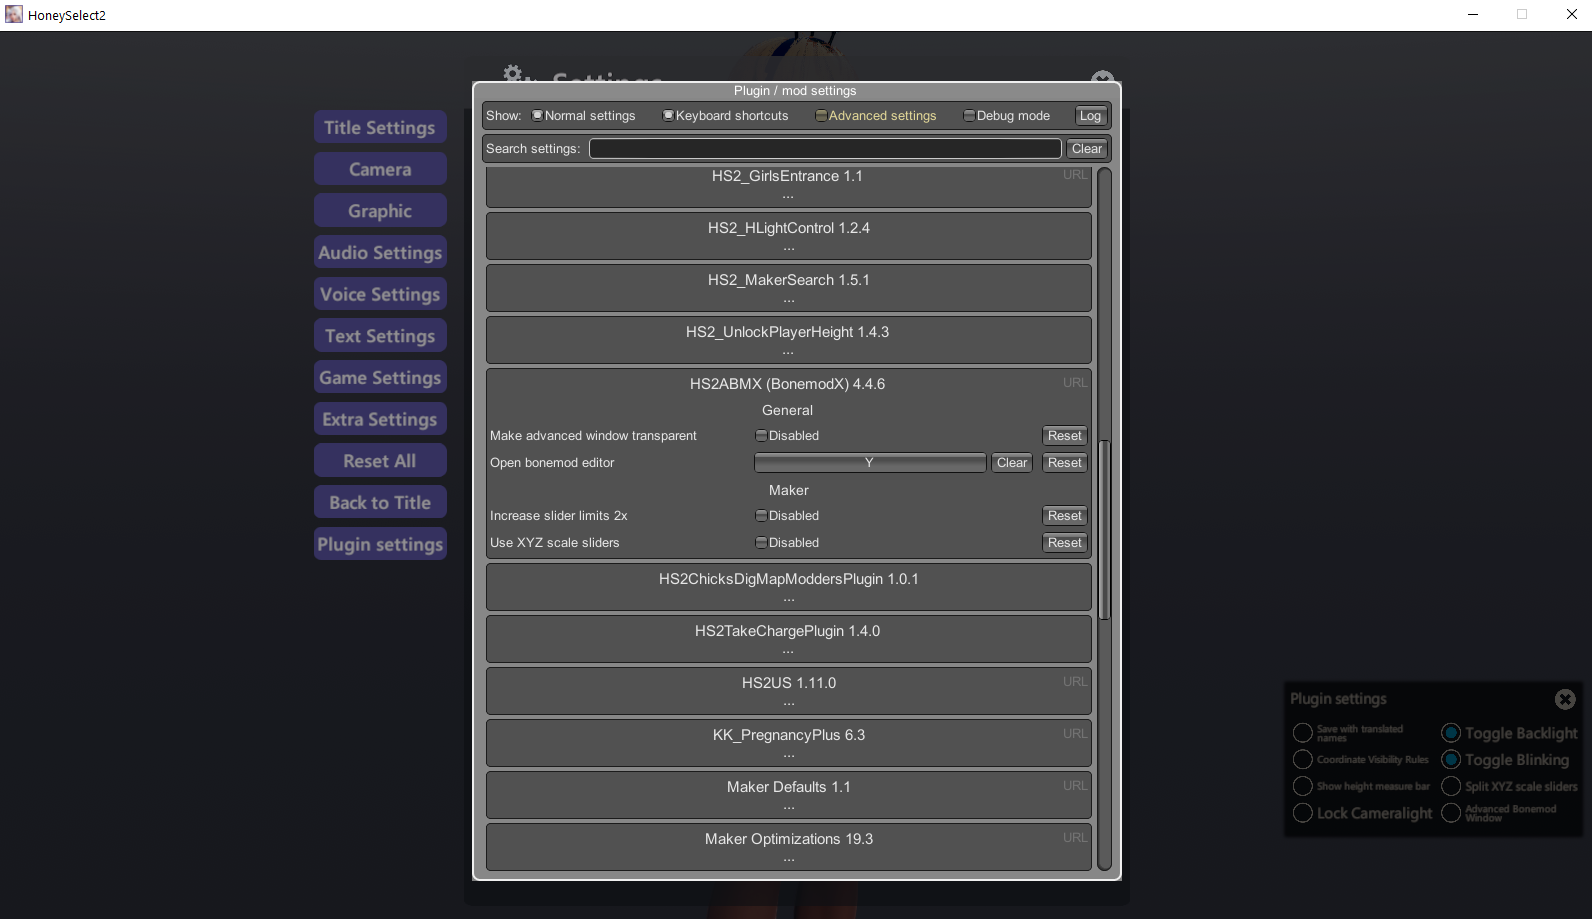Open Game Settings menu
The height and width of the screenshot is (919, 1592).
pyautogui.click(x=380, y=378)
